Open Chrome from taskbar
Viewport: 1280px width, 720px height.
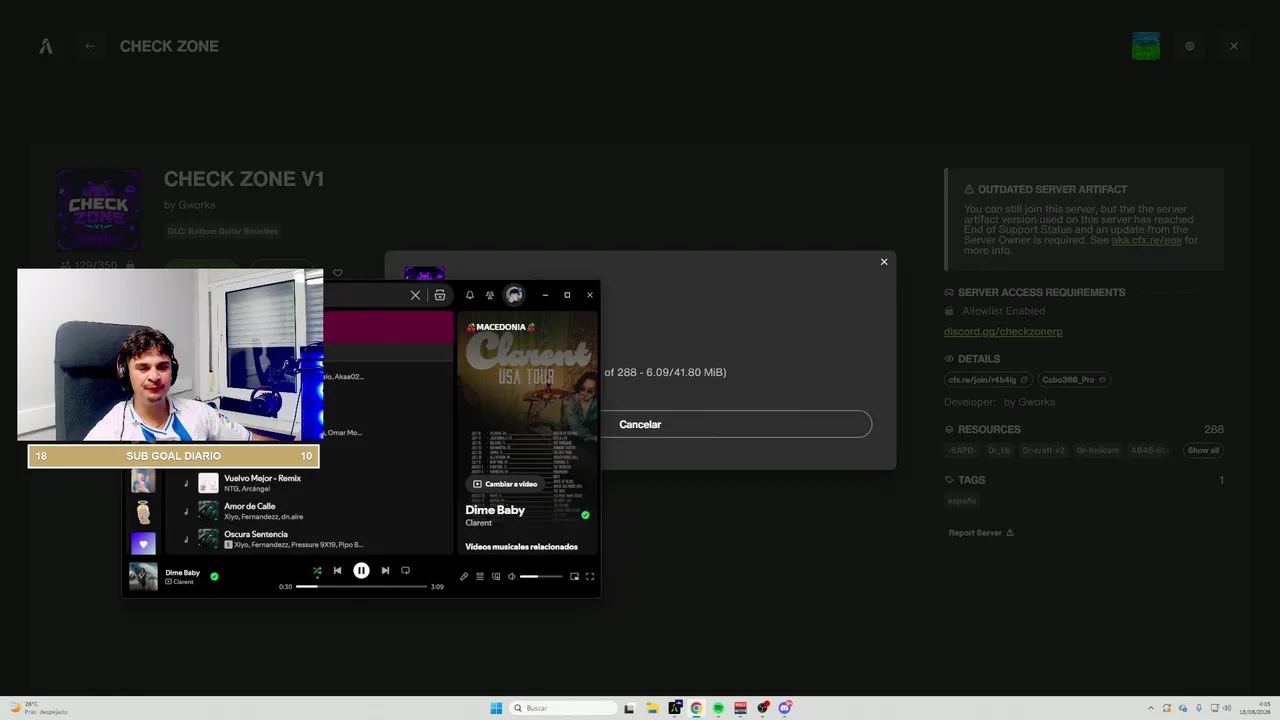696,708
